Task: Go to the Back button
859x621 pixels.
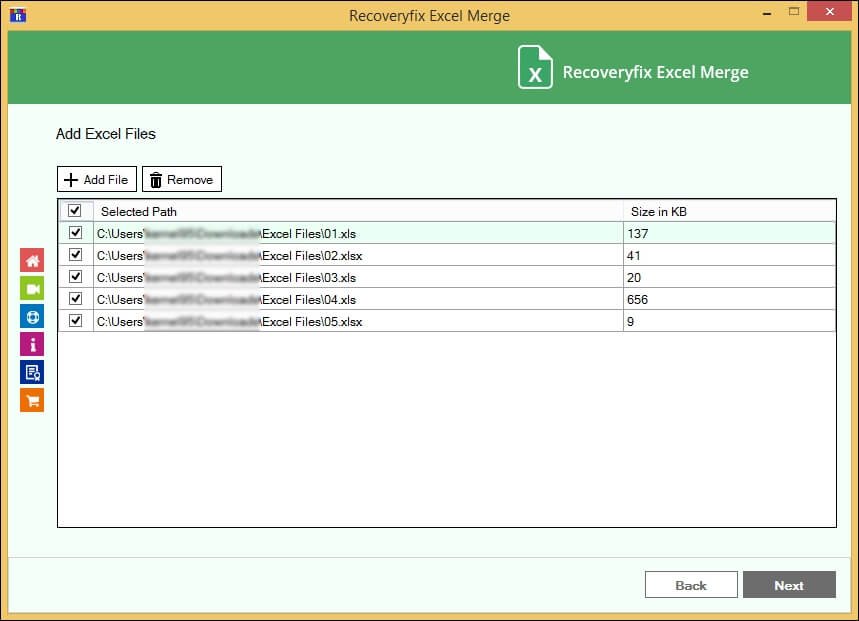Action: coord(691,585)
